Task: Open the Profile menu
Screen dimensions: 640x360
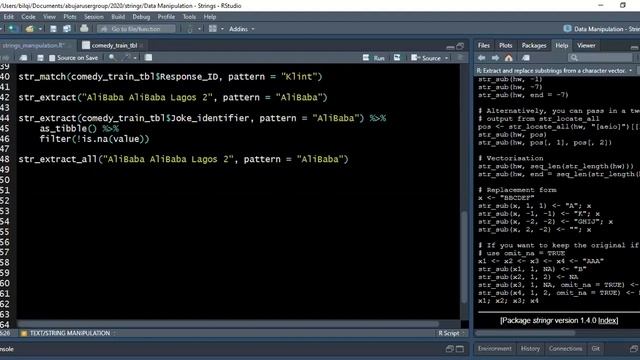Action: [166, 17]
